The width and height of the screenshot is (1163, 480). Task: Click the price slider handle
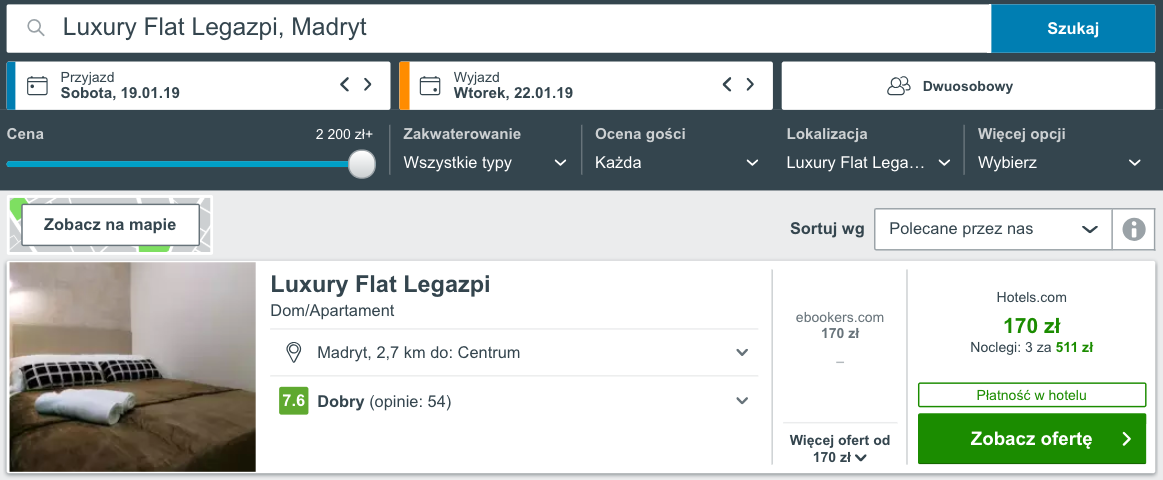pyautogui.click(x=362, y=164)
